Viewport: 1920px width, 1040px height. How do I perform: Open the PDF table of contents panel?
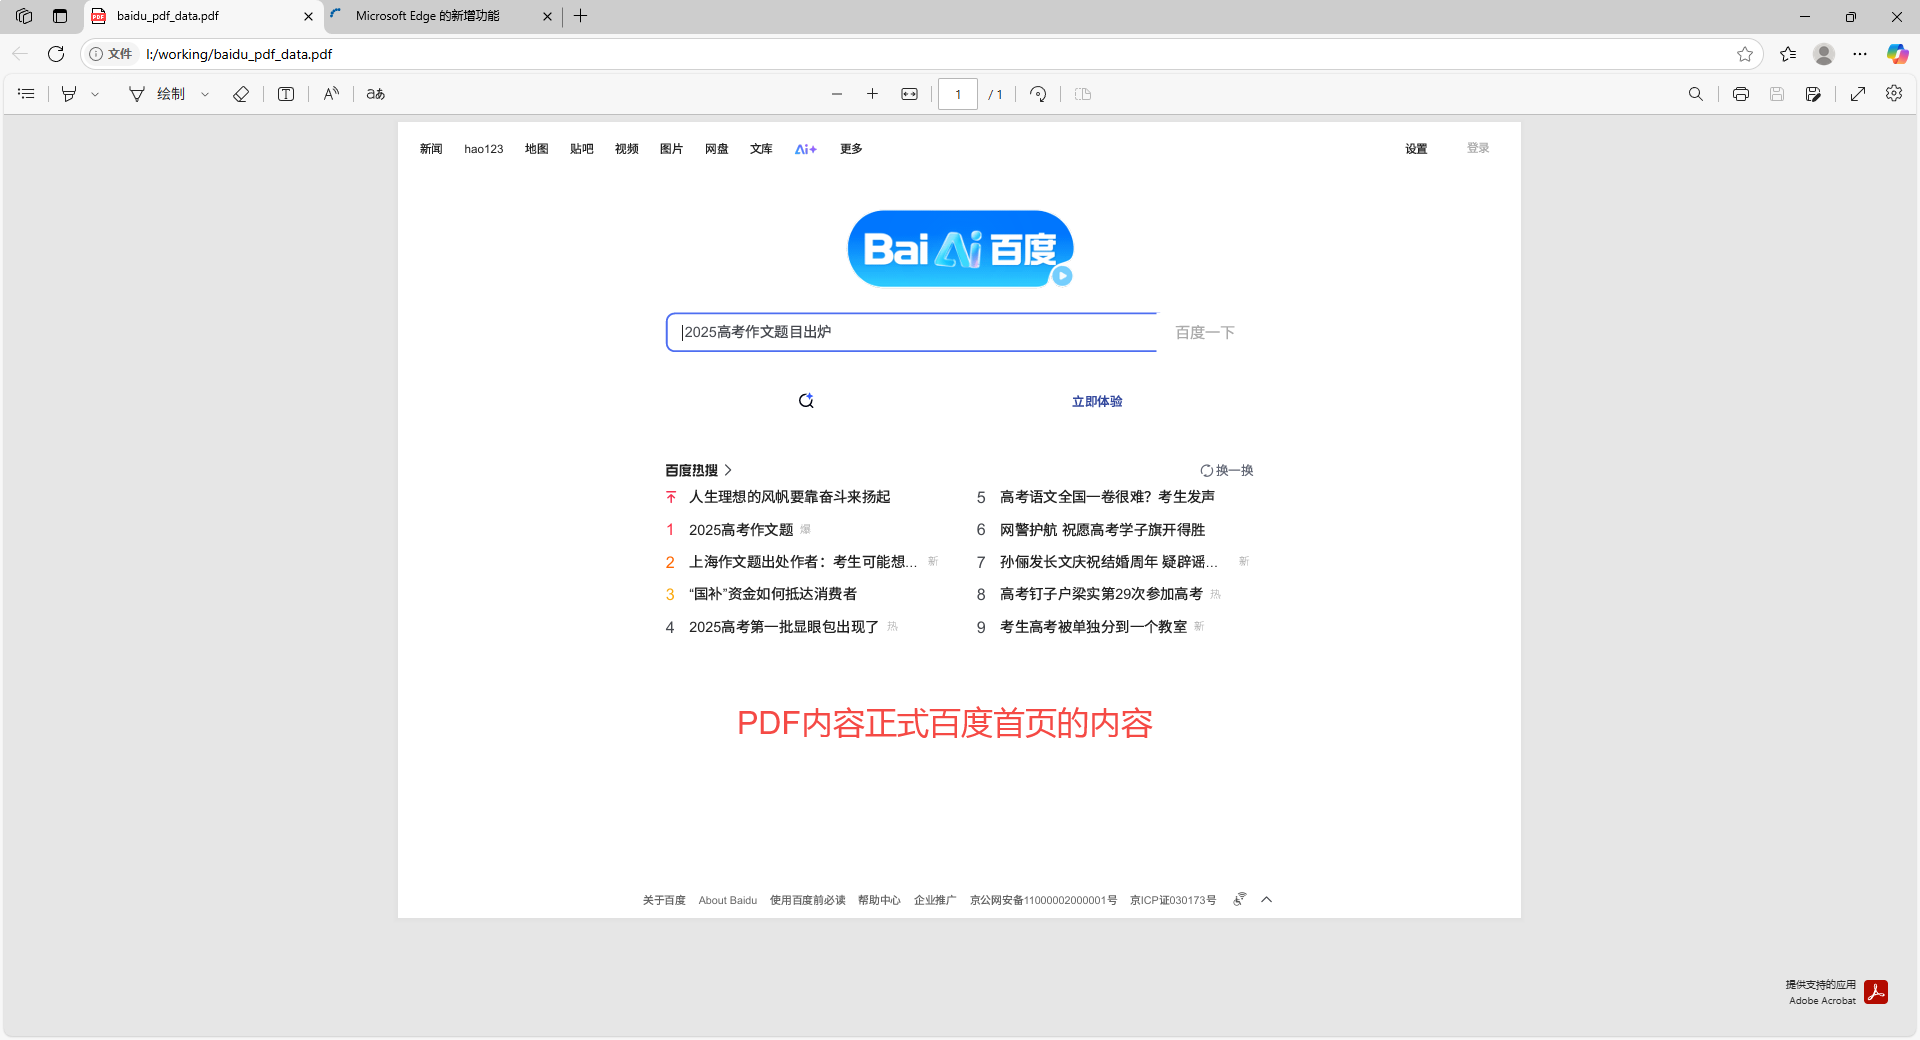click(27, 94)
